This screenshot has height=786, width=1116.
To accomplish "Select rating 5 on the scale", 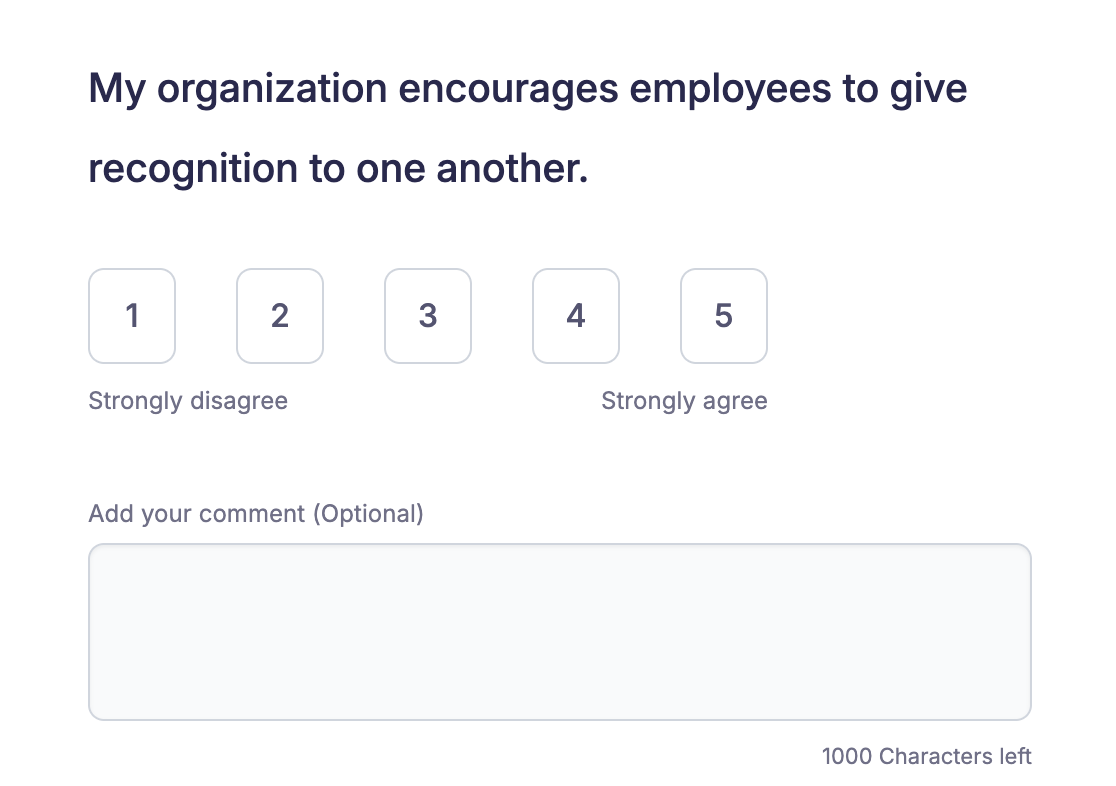I will coord(724,316).
